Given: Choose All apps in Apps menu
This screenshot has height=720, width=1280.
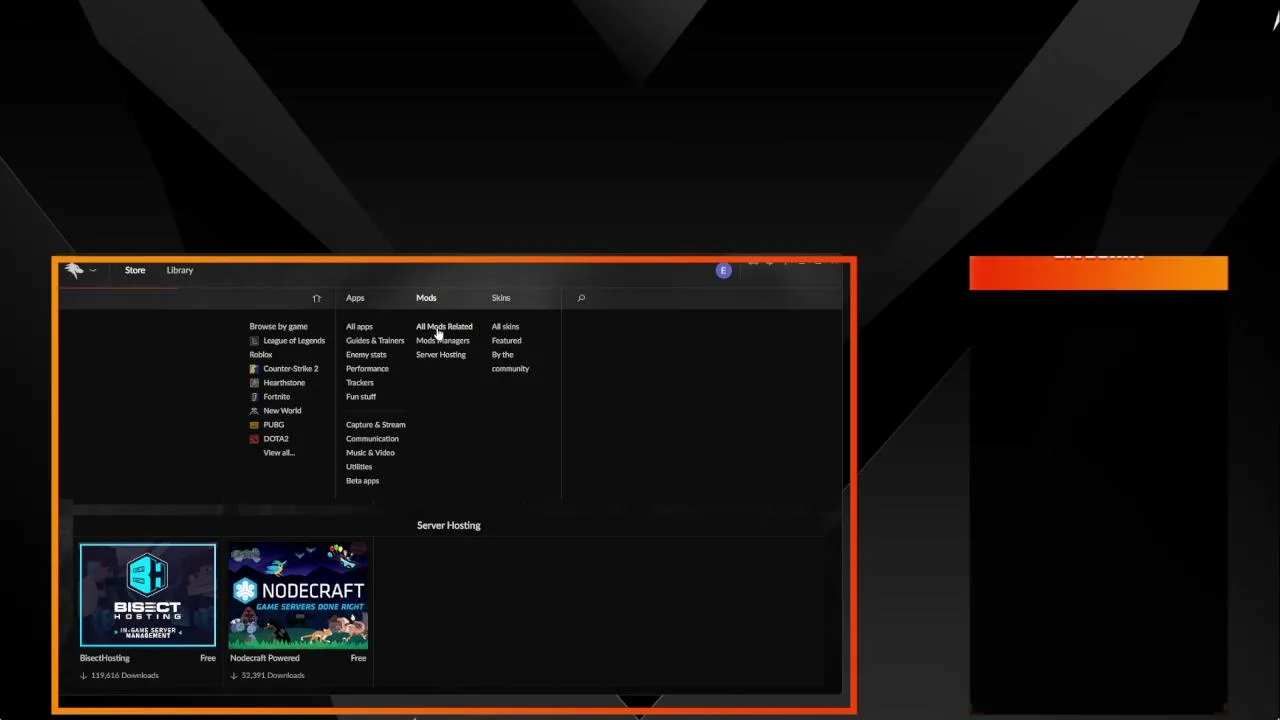Looking at the screenshot, I should (359, 327).
